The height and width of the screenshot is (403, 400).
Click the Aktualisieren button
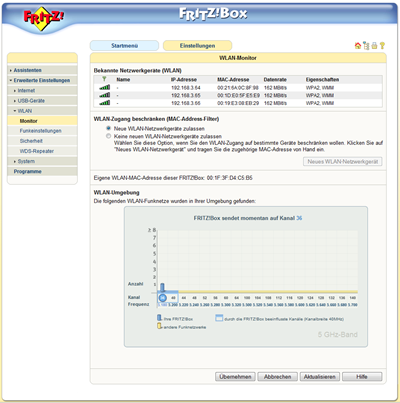[x=320, y=377]
